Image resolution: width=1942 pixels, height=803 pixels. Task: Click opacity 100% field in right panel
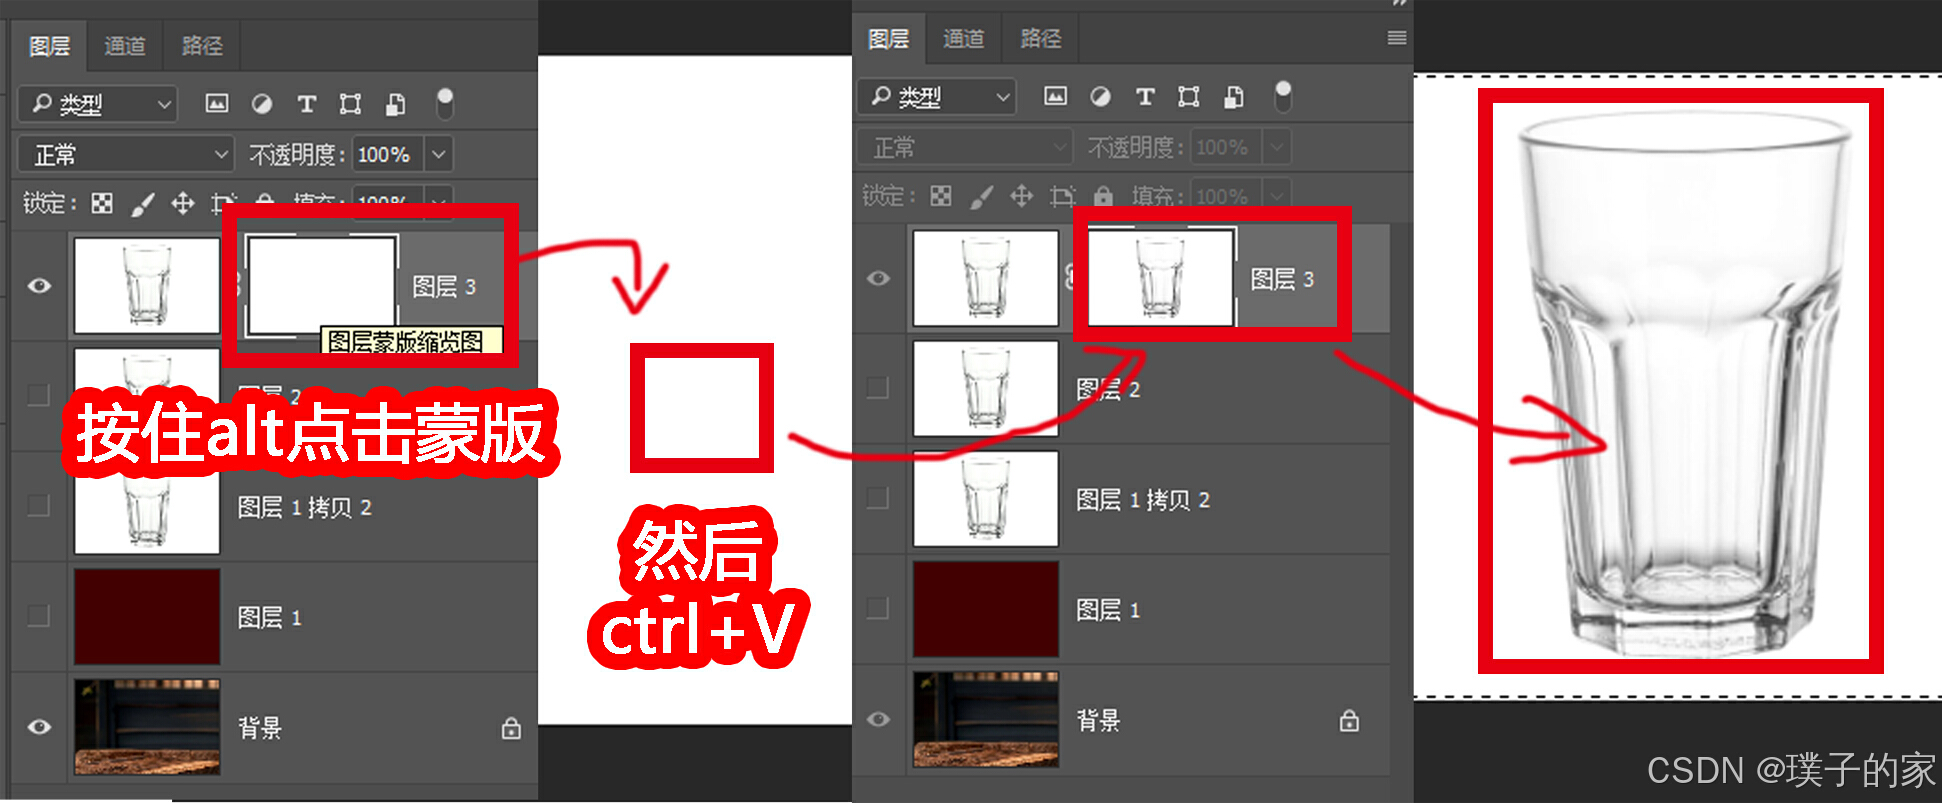(1226, 148)
